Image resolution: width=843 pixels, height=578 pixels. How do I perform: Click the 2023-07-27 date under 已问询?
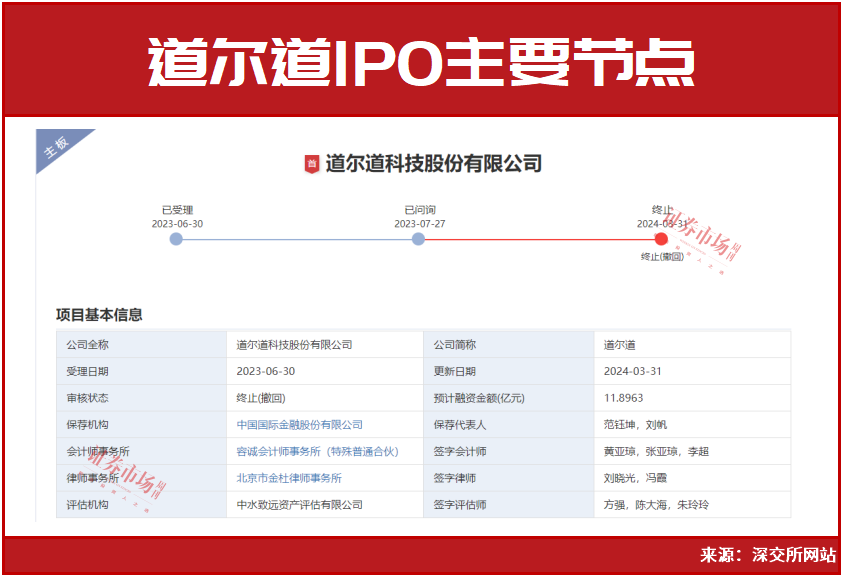pos(419,224)
